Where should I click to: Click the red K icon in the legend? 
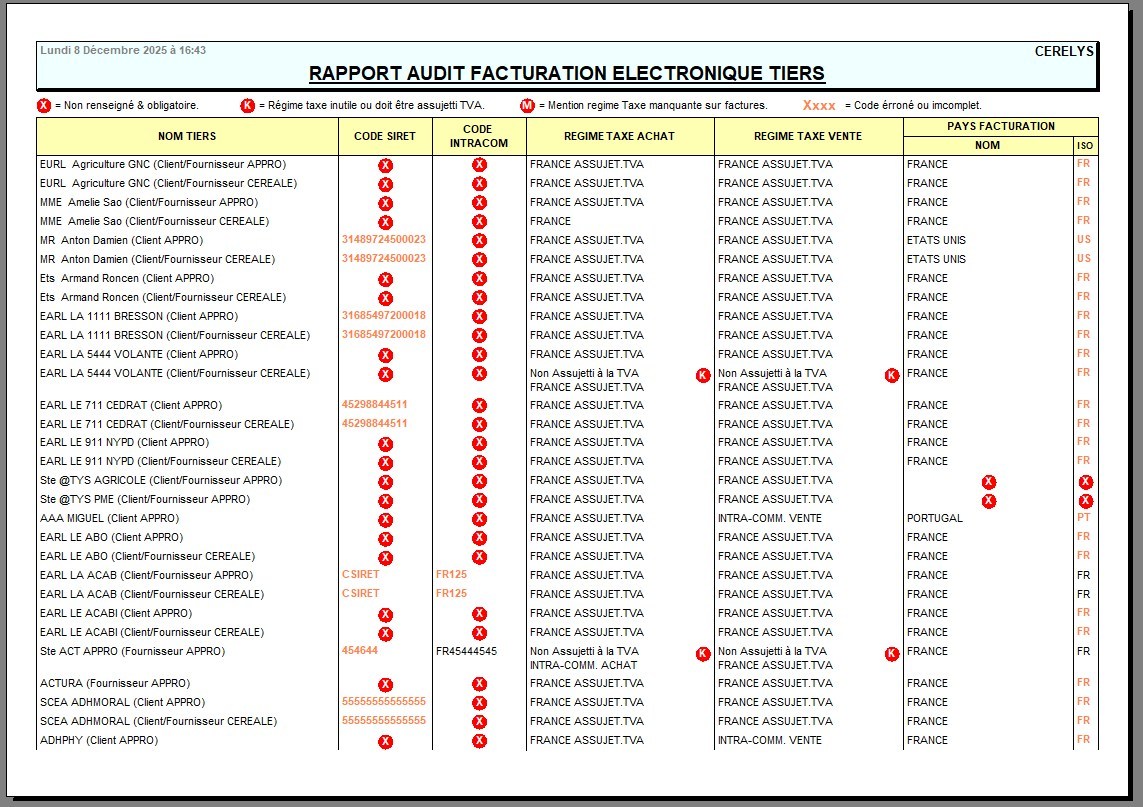(x=247, y=106)
